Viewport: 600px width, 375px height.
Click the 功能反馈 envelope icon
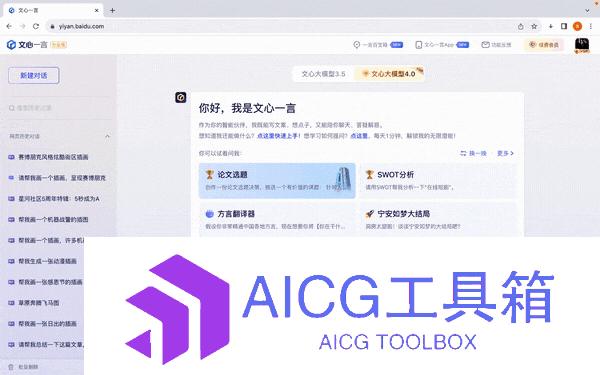click(x=485, y=45)
